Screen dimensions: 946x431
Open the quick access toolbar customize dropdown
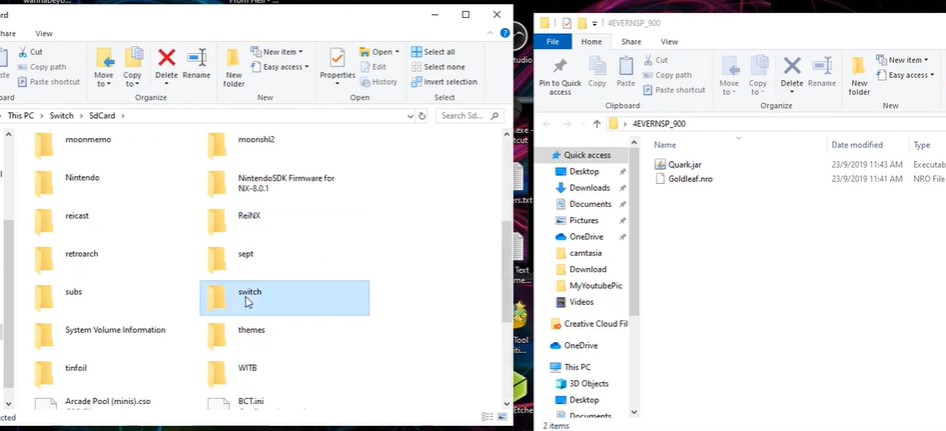pos(594,24)
